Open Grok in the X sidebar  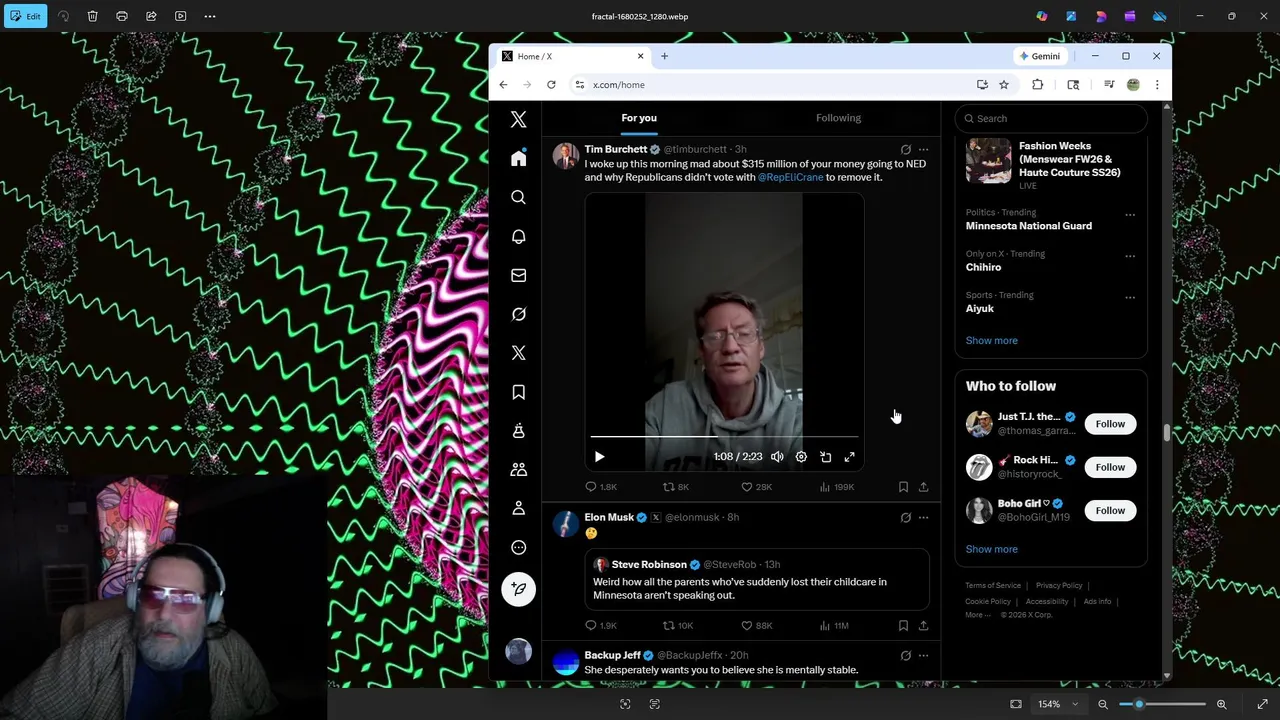tap(518, 314)
